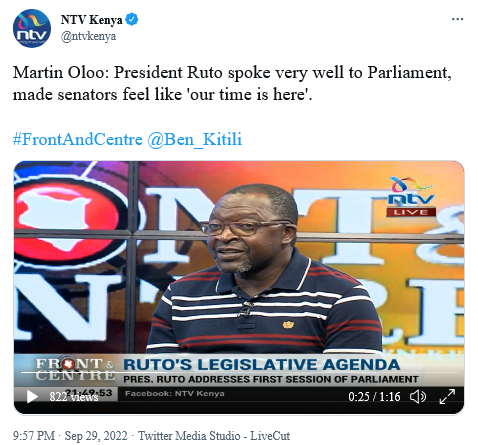
Task: Open the three-dot tweet options menu
Action: [x=457, y=19]
